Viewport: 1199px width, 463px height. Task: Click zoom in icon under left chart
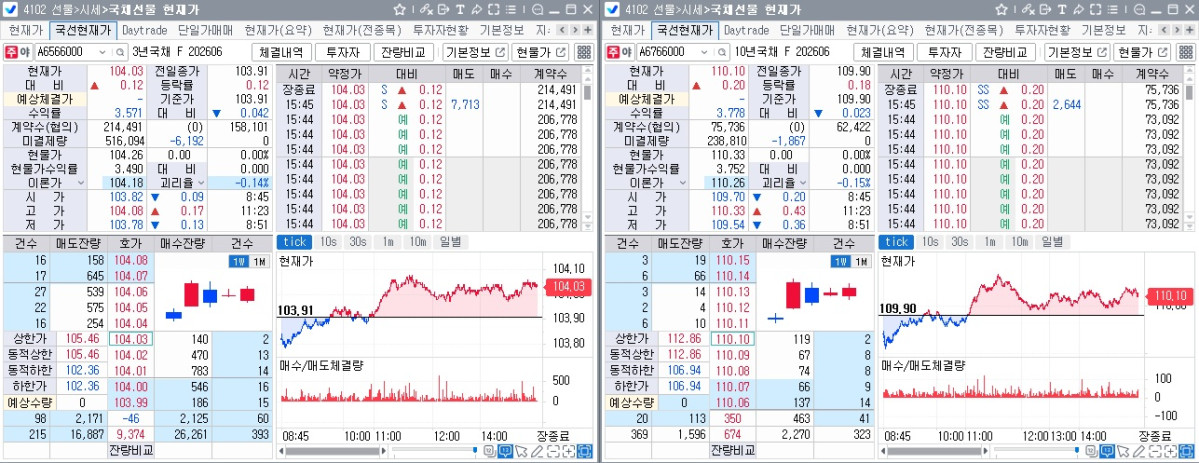coord(569,451)
